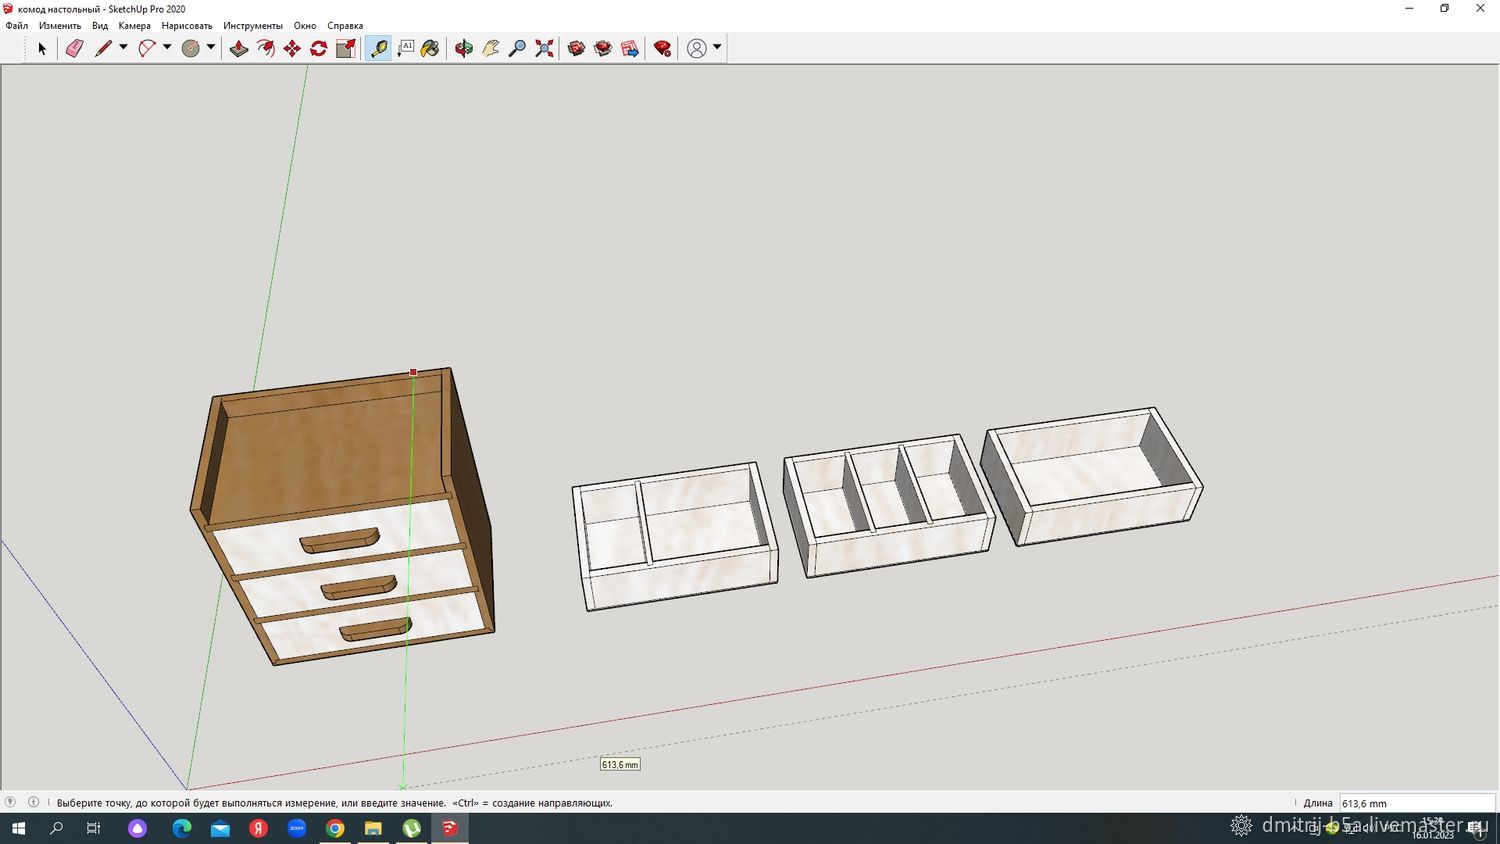This screenshot has width=1500, height=844.
Task: Select the Offset tool
Action: (265, 48)
